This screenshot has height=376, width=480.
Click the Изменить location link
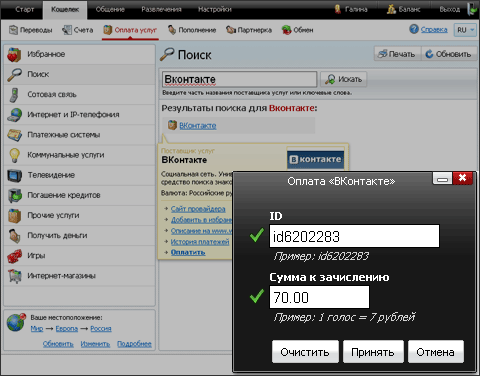[95, 344]
